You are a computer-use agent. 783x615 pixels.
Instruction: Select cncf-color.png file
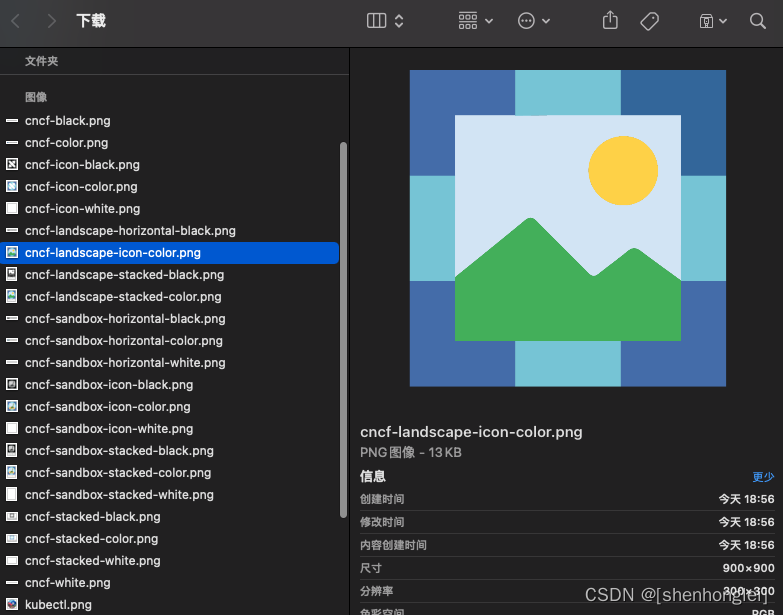(x=66, y=143)
